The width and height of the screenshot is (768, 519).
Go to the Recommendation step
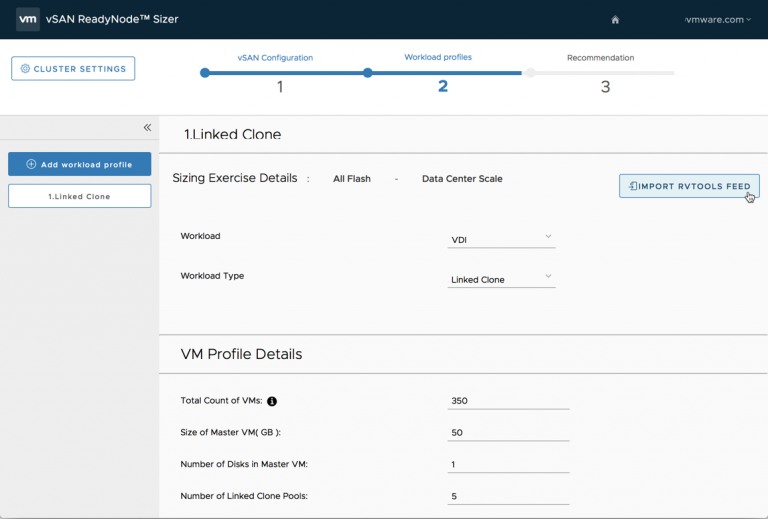[x=600, y=58]
